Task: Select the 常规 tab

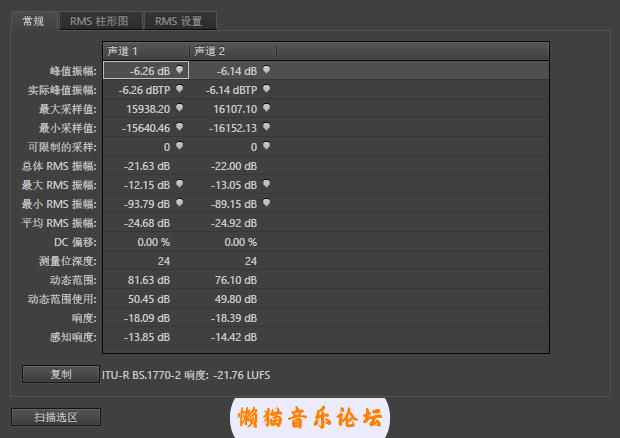Action: point(33,20)
